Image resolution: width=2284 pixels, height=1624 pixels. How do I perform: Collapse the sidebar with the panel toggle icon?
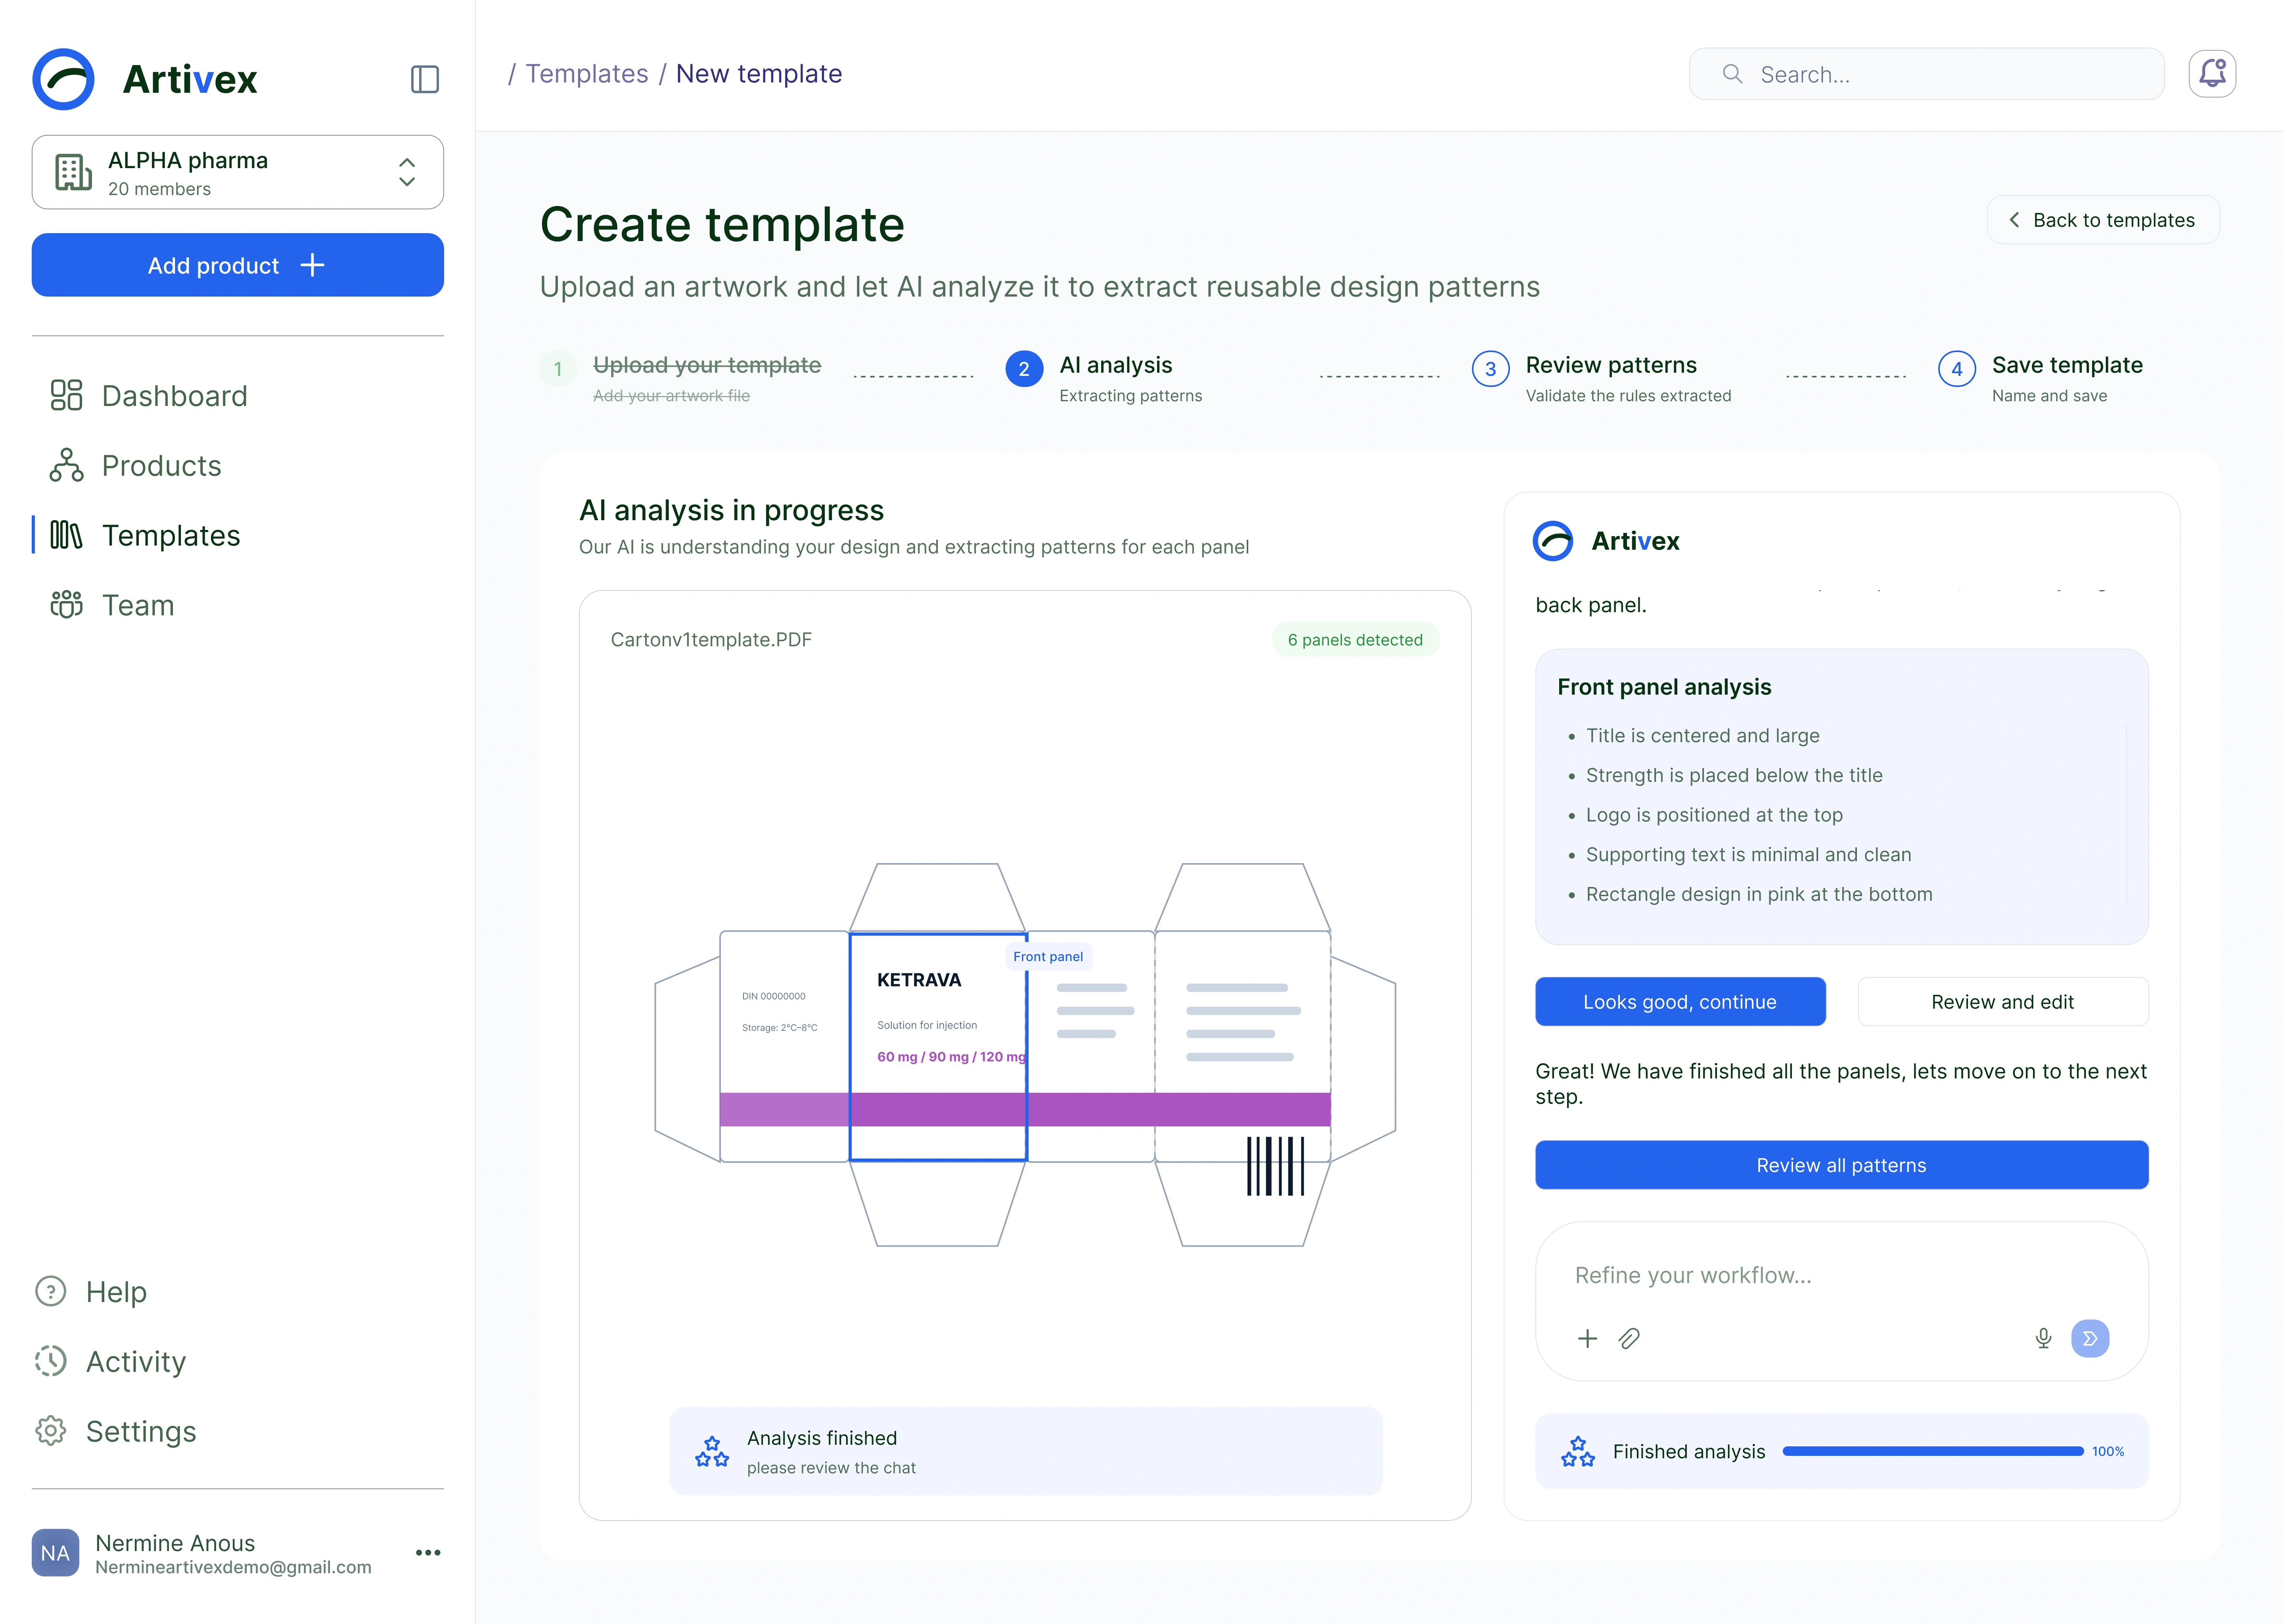point(425,79)
